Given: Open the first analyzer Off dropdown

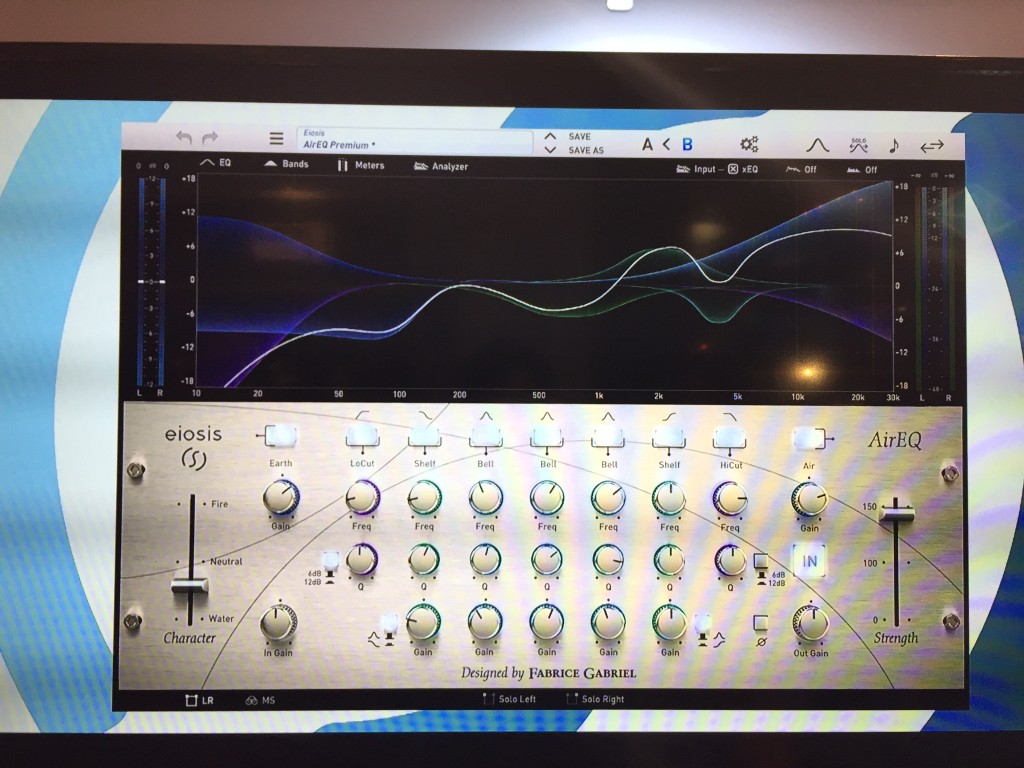Looking at the screenshot, I should pyautogui.click(x=801, y=169).
